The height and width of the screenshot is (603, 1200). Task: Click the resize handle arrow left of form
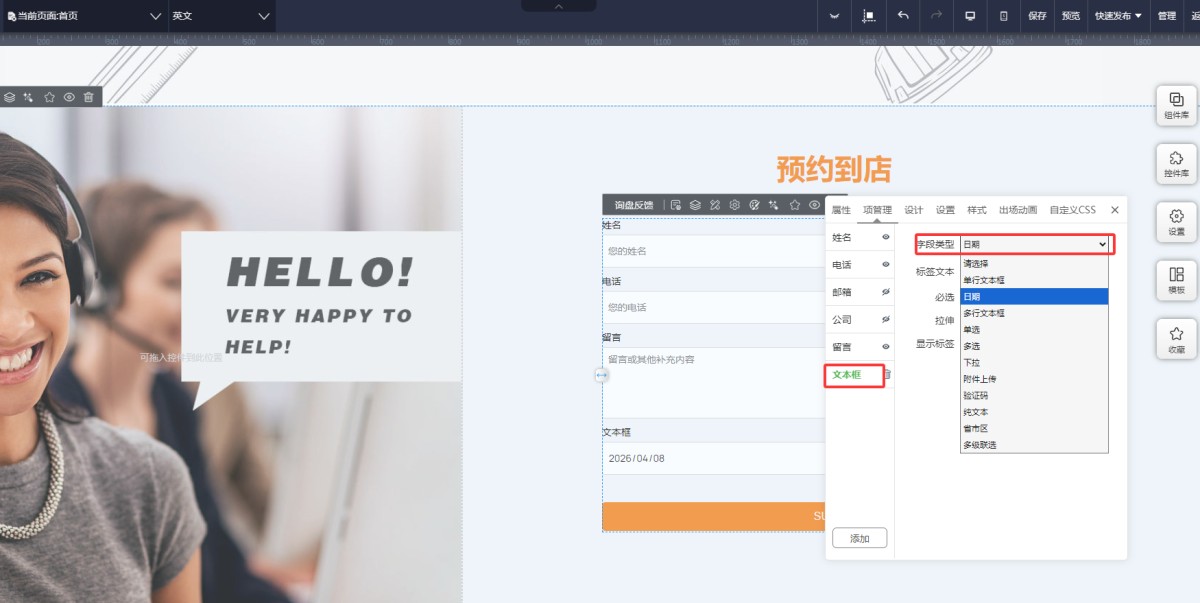(602, 375)
